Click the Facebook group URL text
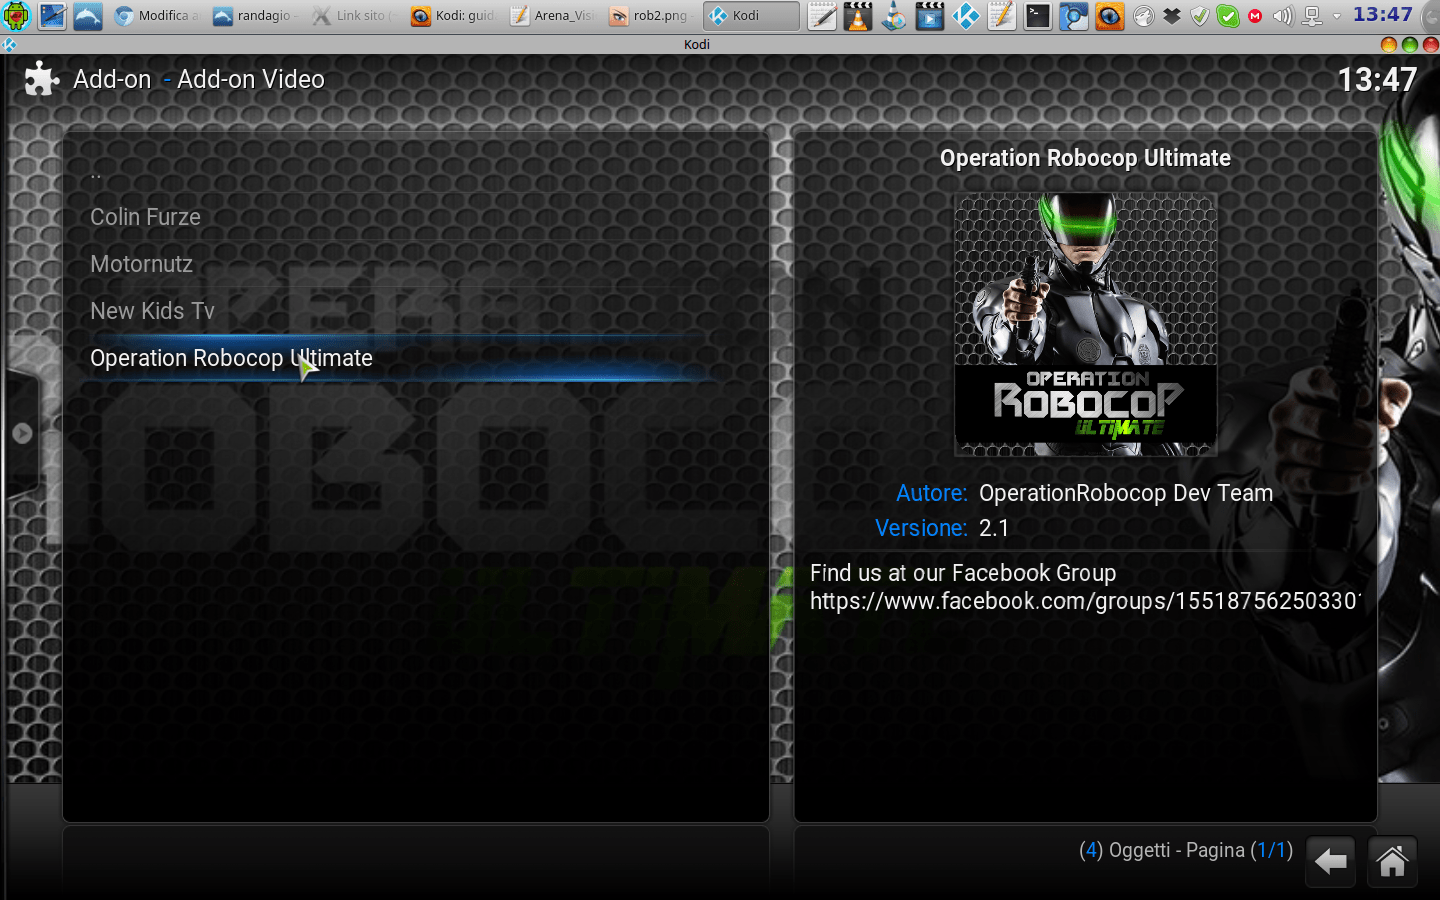This screenshot has height=900, width=1440. click(x=1085, y=601)
